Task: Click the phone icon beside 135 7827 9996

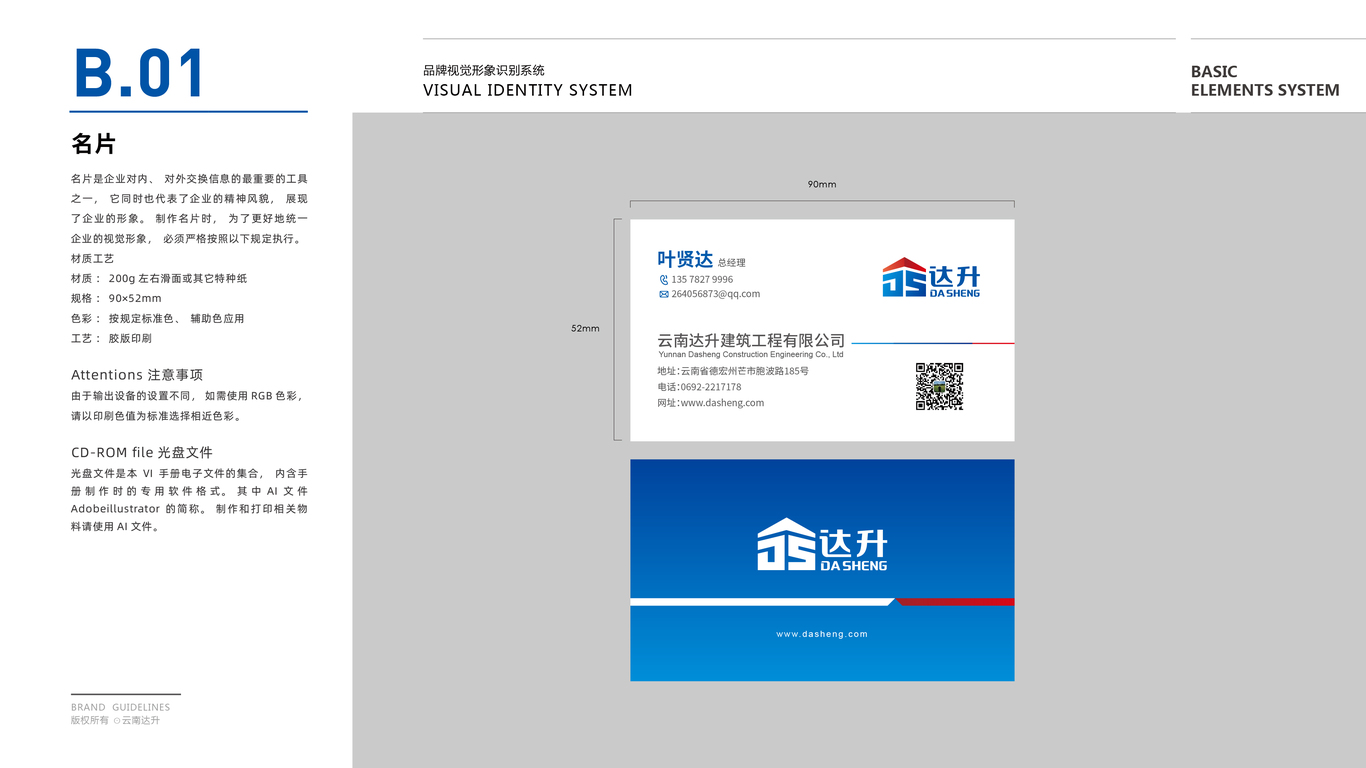Action: 663,280
